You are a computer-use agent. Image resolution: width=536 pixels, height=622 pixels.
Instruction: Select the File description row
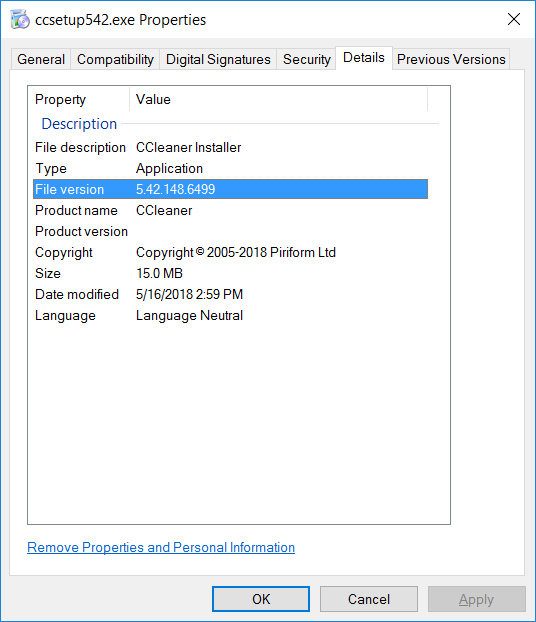(230, 148)
